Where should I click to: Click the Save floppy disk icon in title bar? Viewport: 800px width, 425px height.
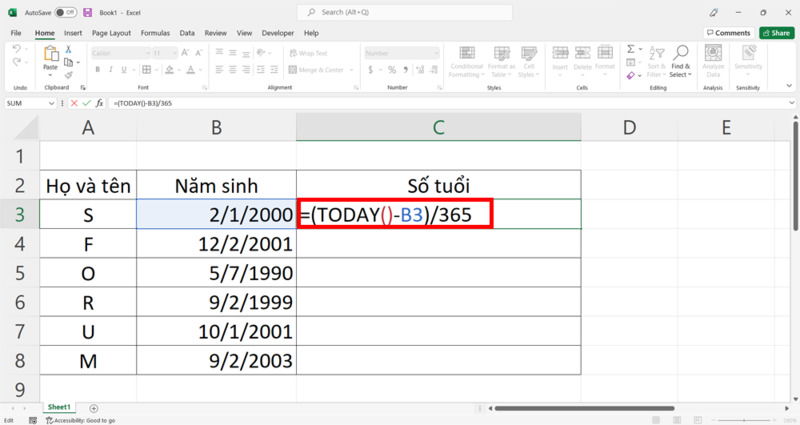pyautogui.click(x=88, y=12)
